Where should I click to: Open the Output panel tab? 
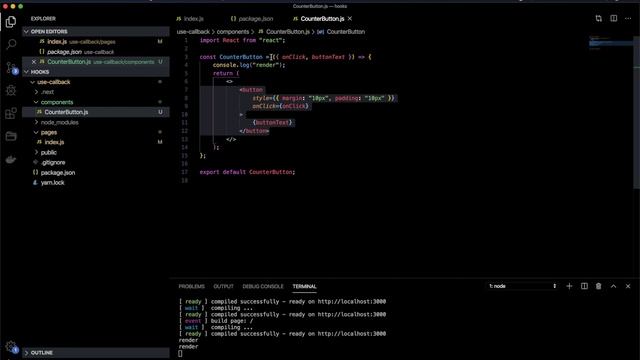pyautogui.click(x=224, y=287)
